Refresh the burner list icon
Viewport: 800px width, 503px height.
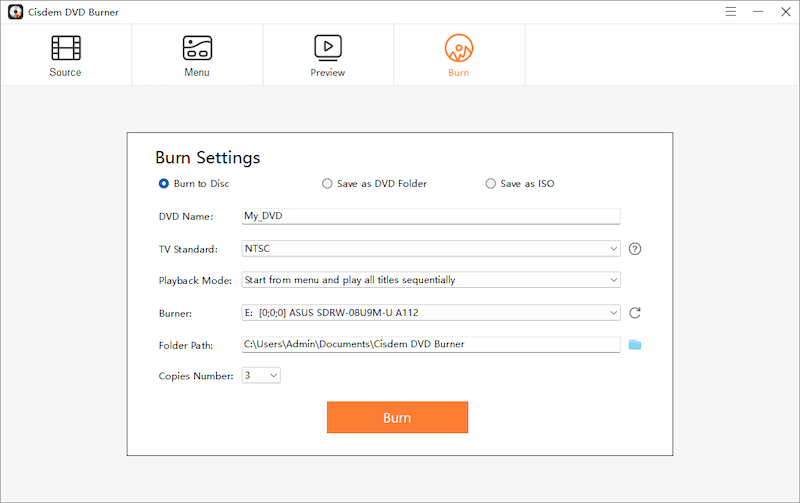click(634, 313)
